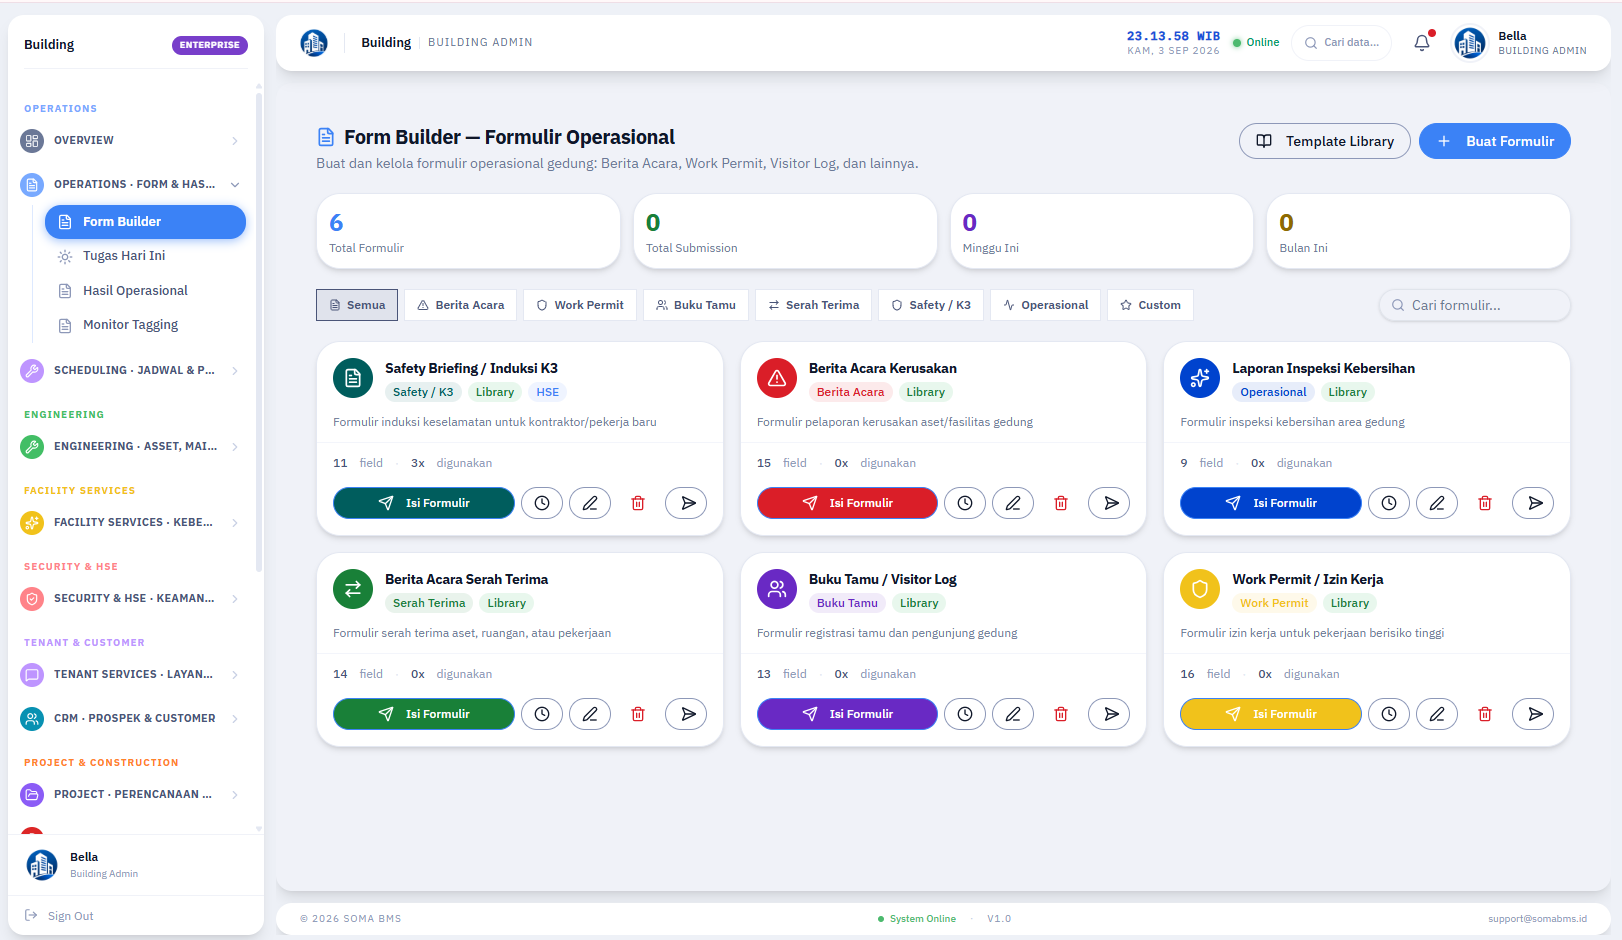Open the notification bell icon

click(x=1422, y=43)
